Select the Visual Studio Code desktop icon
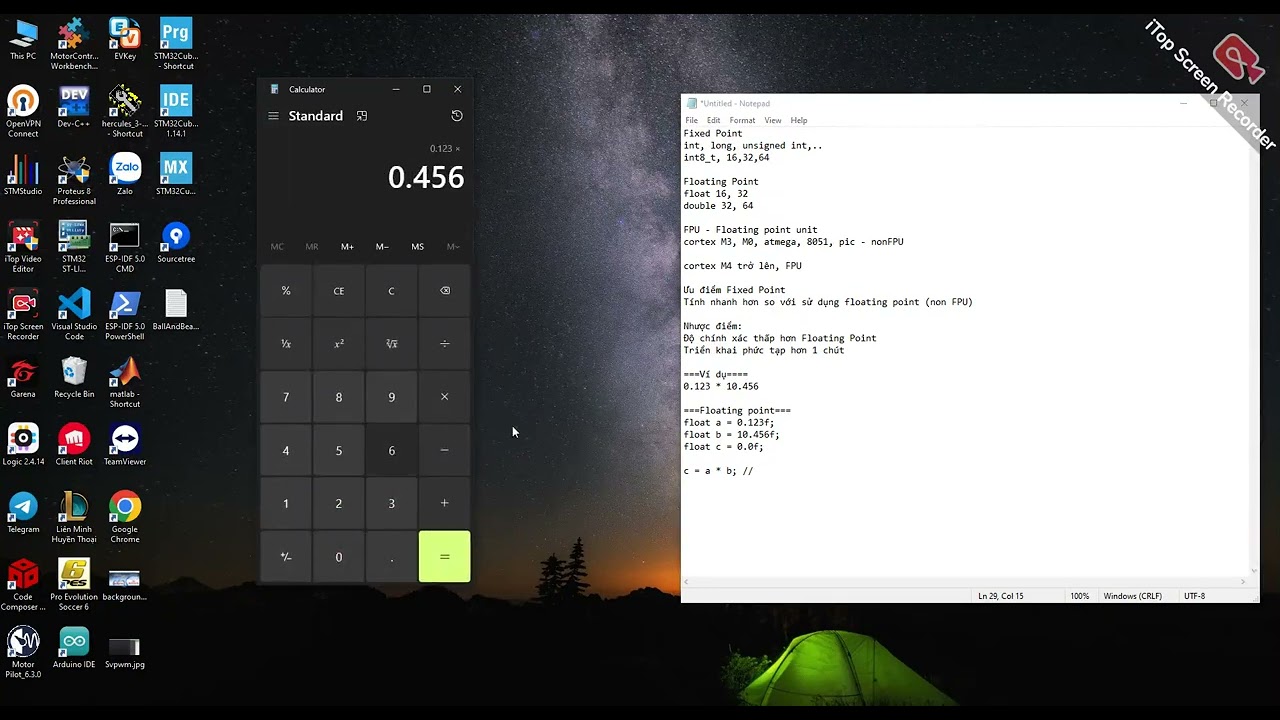Image resolution: width=1280 pixels, height=720 pixels. tap(74, 312)
